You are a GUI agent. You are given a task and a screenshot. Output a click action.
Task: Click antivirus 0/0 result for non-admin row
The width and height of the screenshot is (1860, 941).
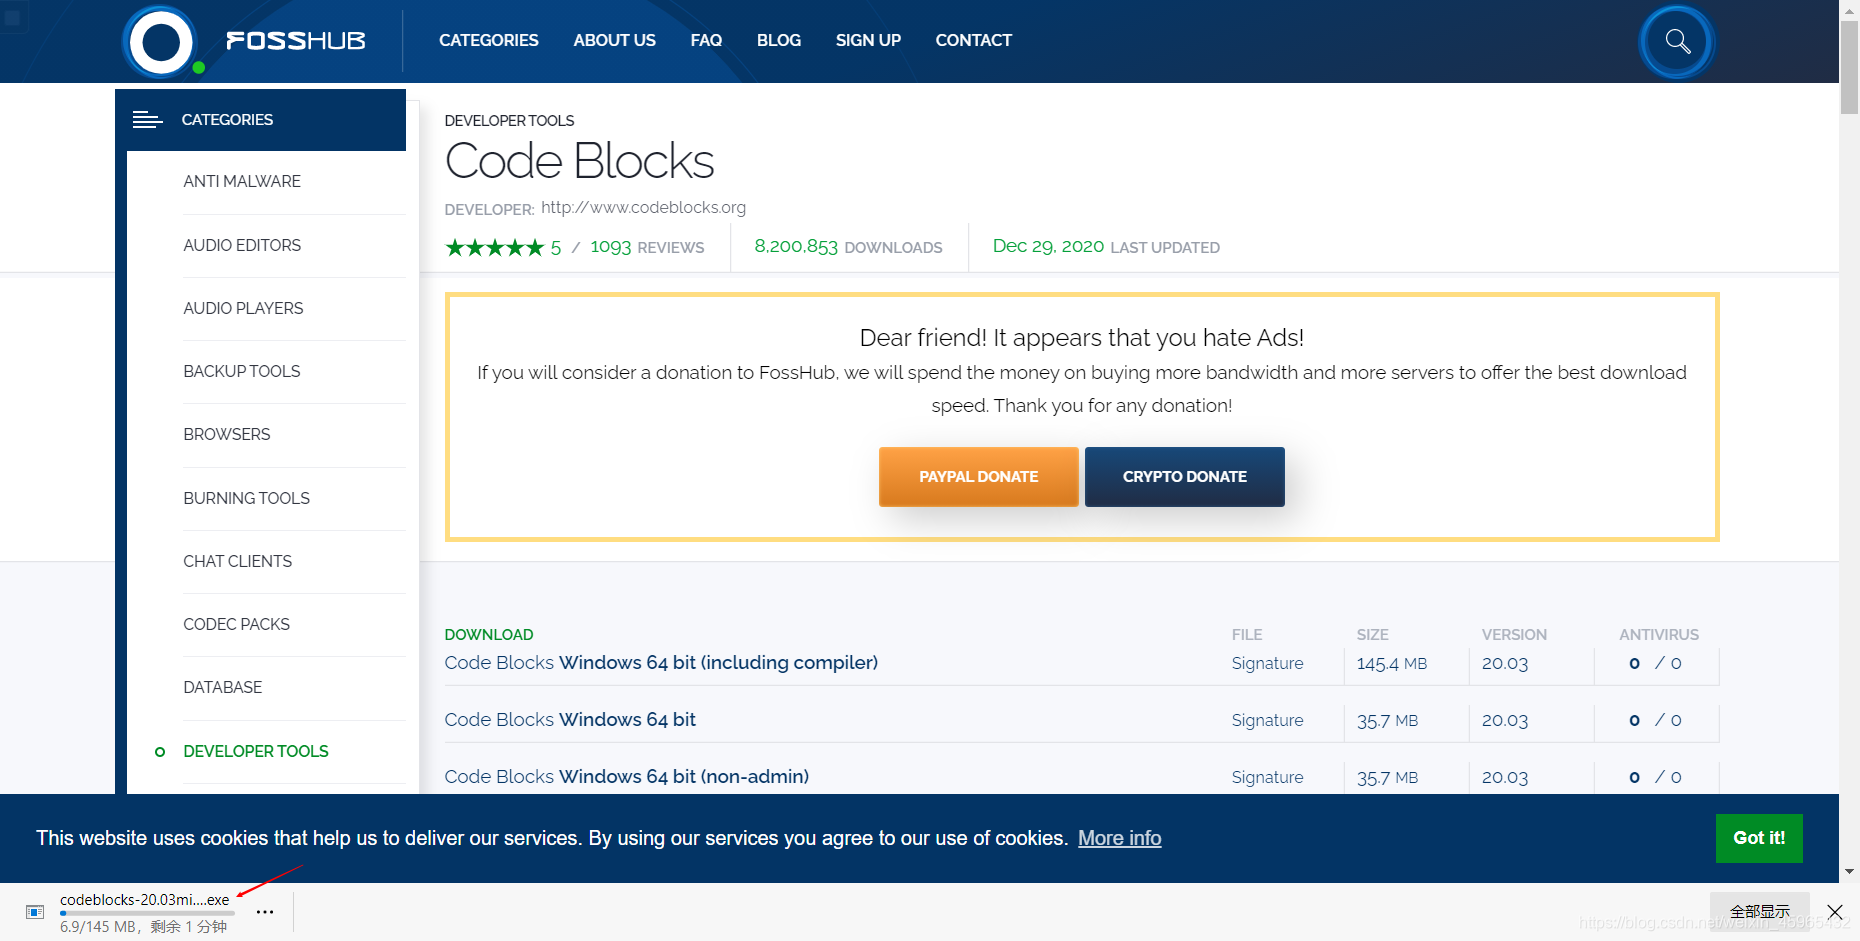[1655, 777]
